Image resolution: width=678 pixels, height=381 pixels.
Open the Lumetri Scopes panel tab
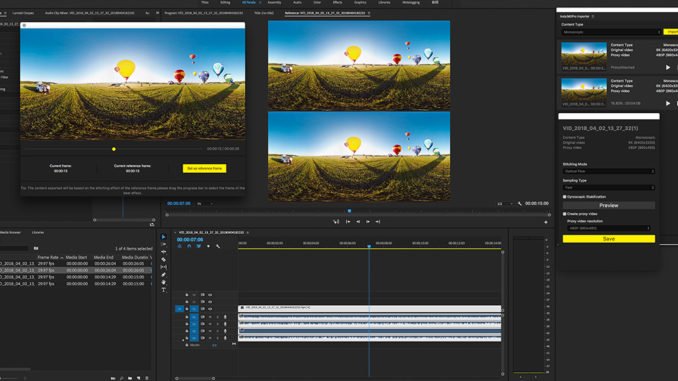(23, 13)
